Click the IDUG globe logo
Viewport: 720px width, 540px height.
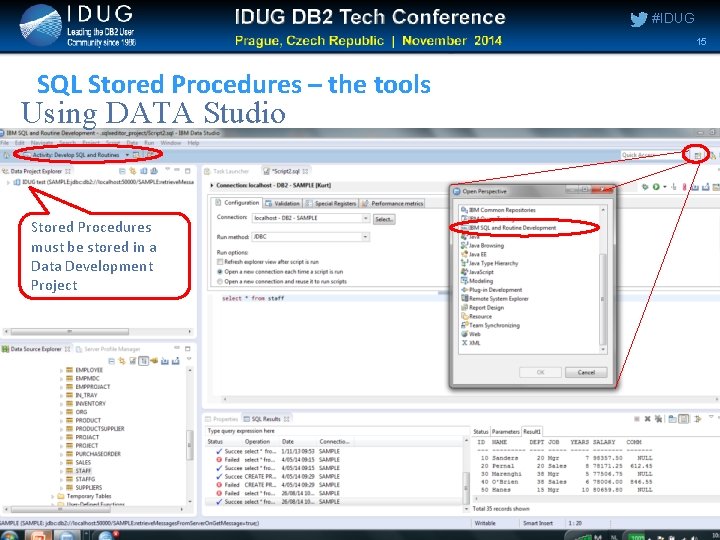coord(40,25)
